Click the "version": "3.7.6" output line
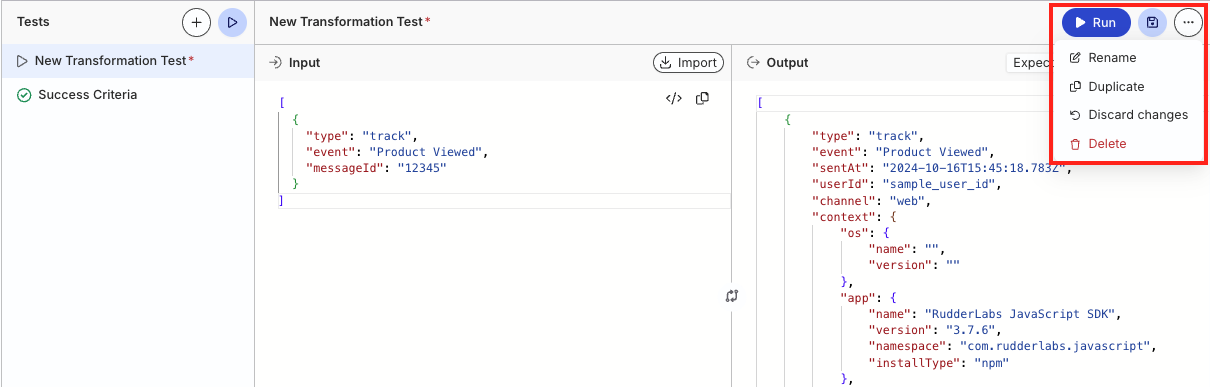Screen dimensions: 1210x387 point(934,330)
